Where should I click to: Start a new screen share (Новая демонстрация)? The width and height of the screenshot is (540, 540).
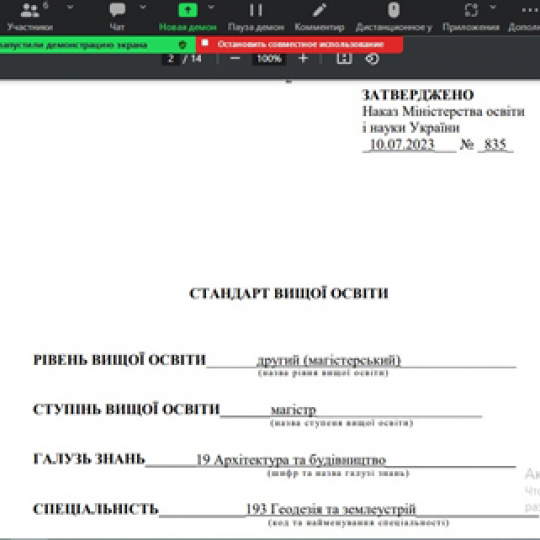(188, 16)
